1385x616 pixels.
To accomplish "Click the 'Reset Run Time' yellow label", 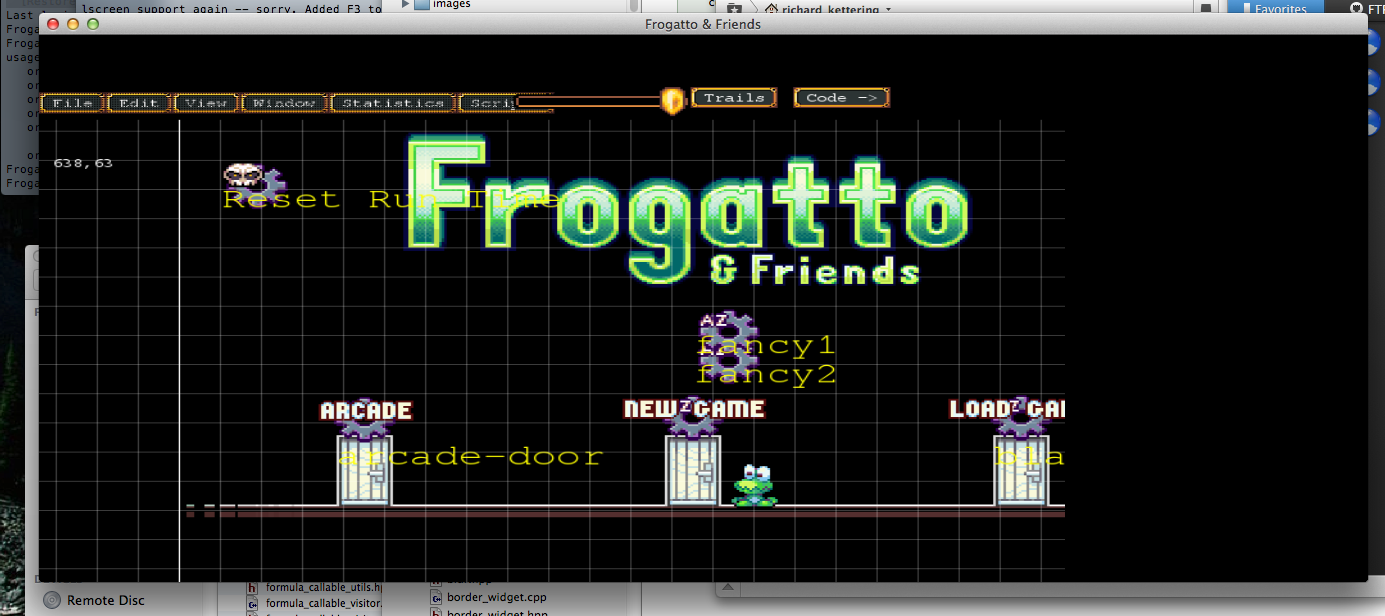I will [x=391, y=200].
